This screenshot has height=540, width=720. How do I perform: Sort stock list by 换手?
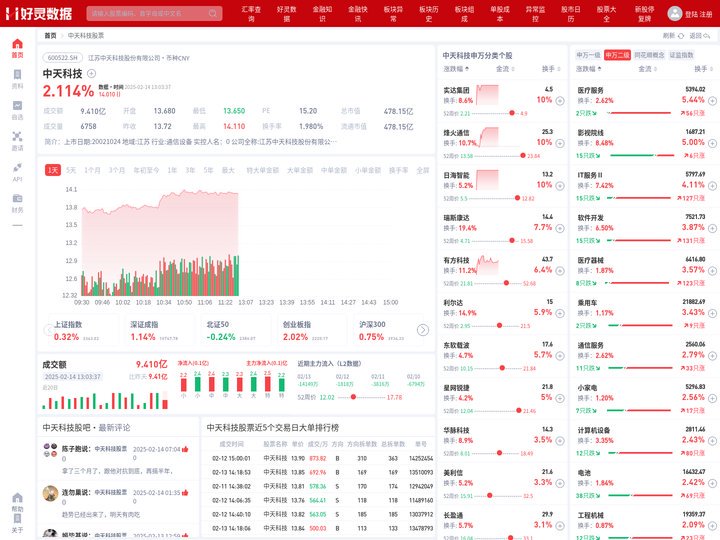(x=551, y=69)
